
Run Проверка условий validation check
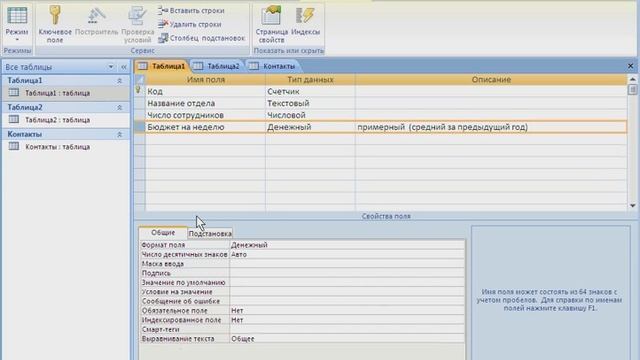point(138,24)
